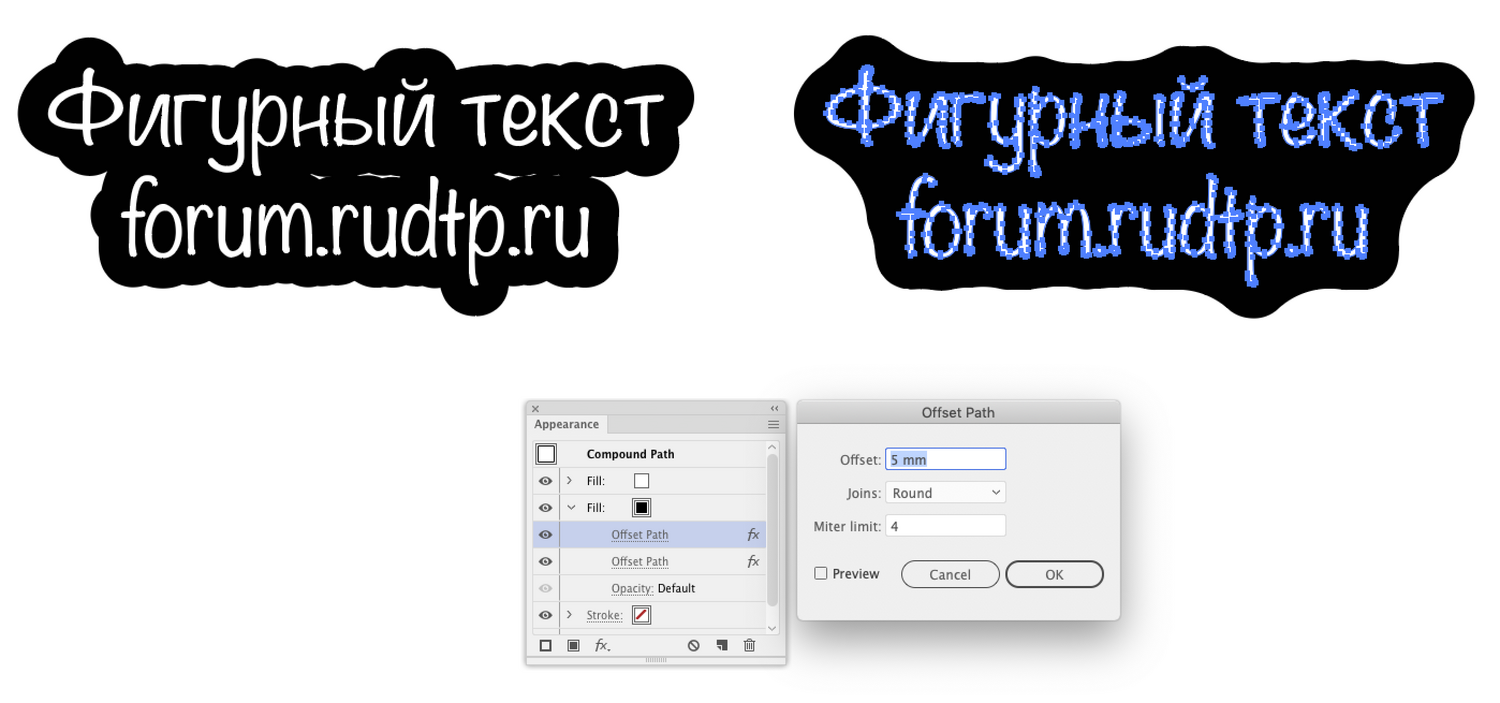Click the Clear Appearance icon
The image size is (1500, 703).
click(x=693, y=646)
